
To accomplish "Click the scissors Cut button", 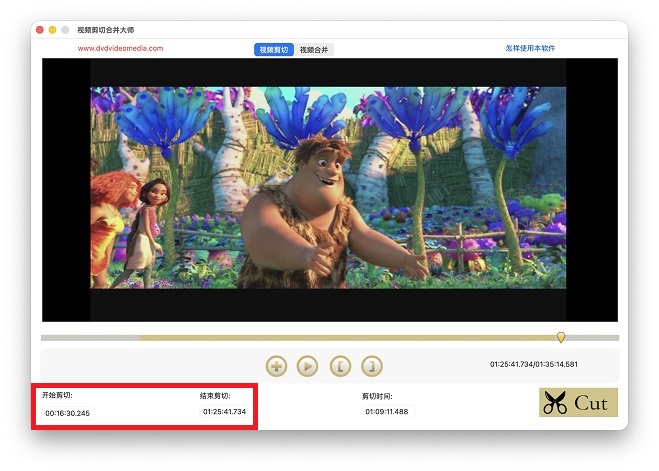I will 578,403.
